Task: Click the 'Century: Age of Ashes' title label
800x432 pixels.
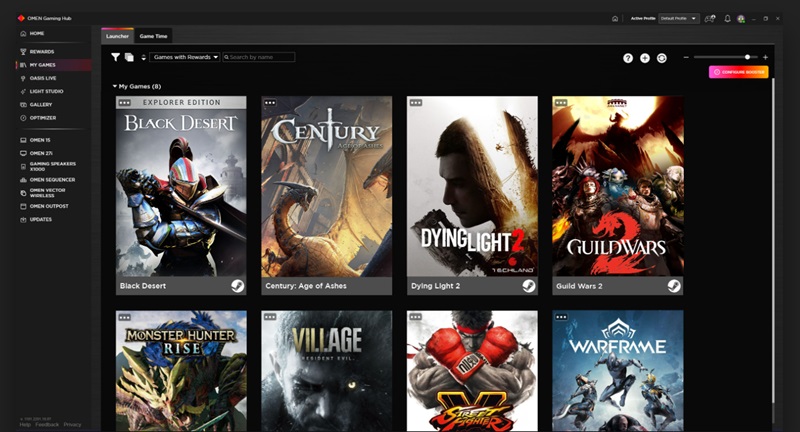Action: pos(306,286)
